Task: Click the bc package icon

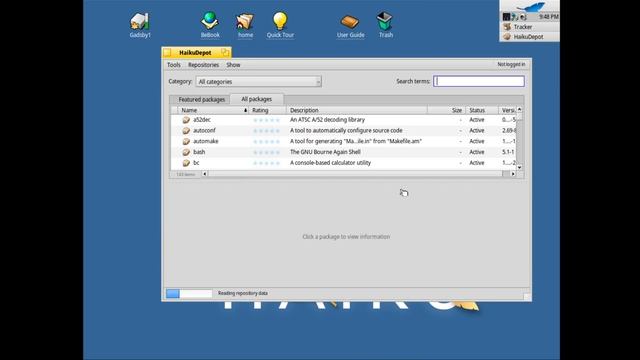Action: click(186, 163)
